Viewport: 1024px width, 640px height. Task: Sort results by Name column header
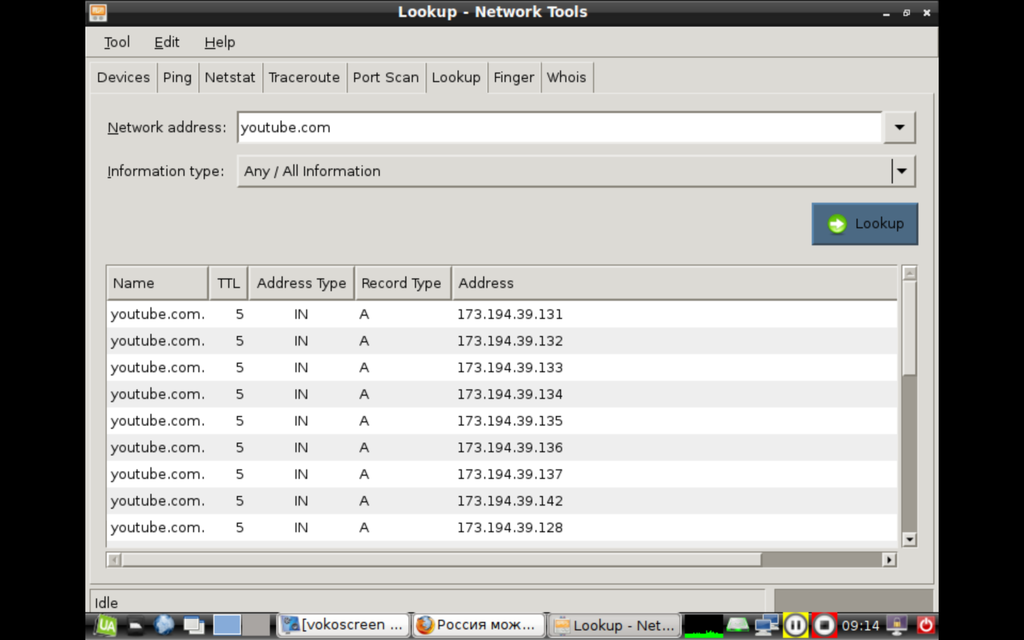coord(157,283)
